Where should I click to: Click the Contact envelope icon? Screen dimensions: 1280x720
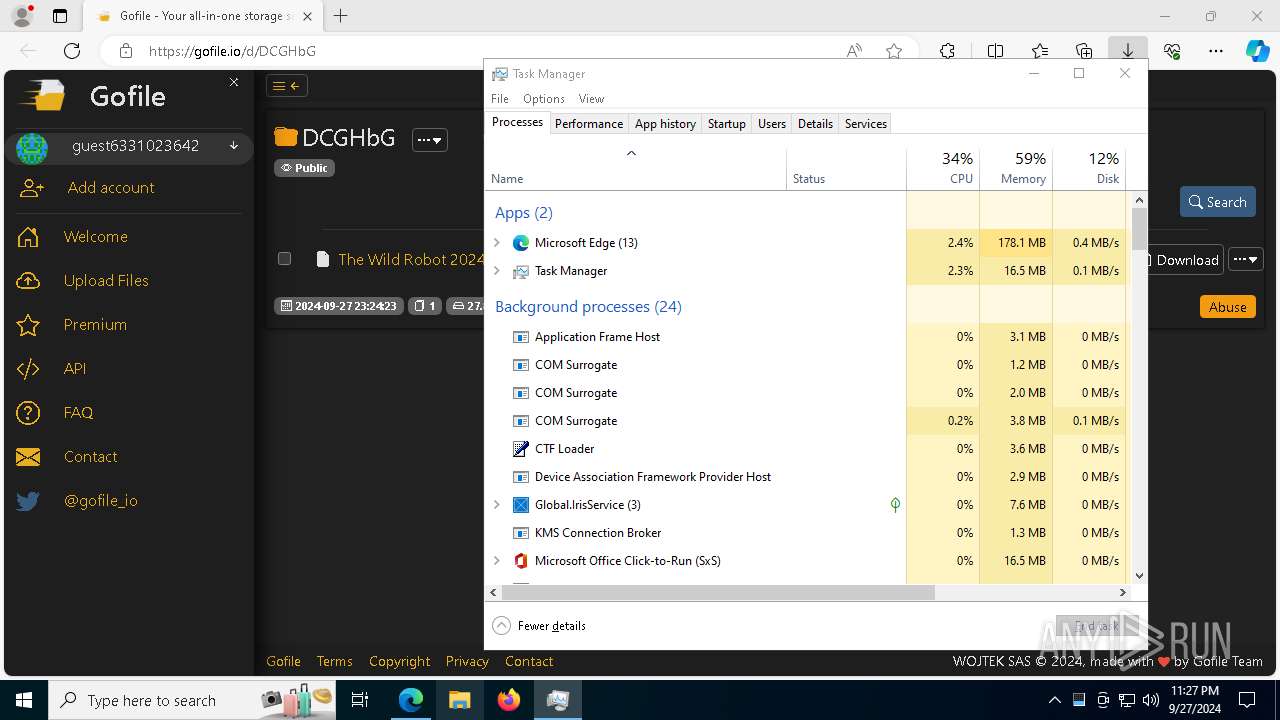pyautogui.click(x=28, y=457)
